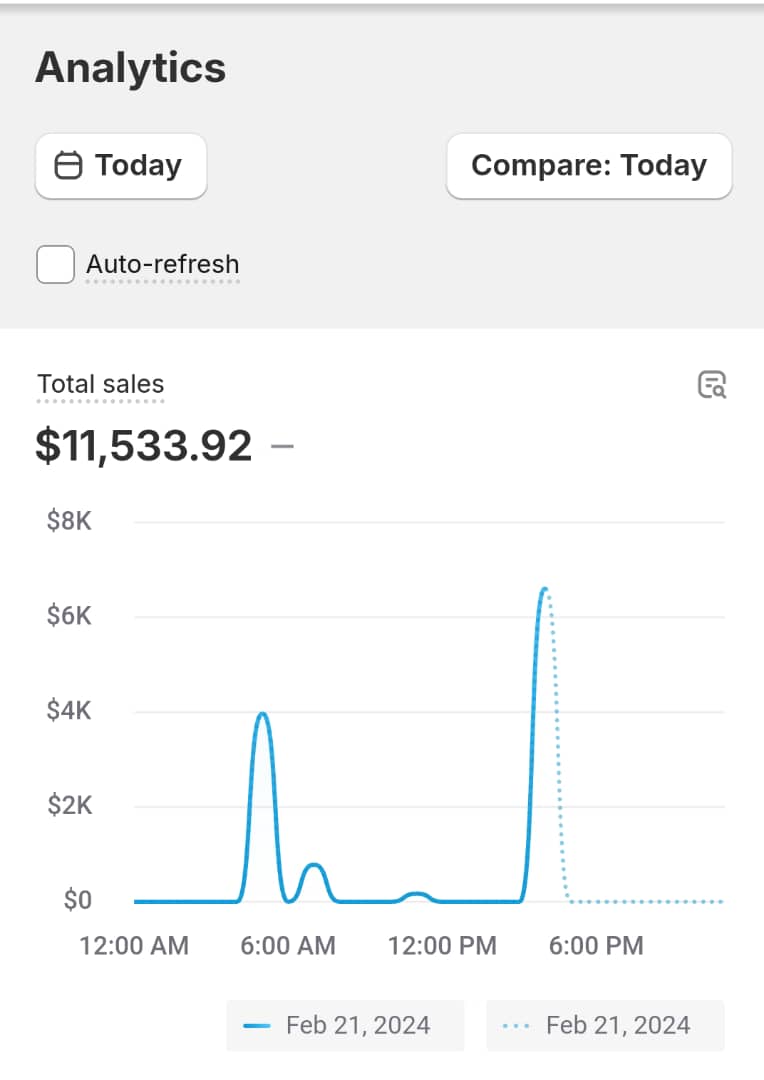Click the Analytics page heading
This screenshot has height=1080, width=764.
click(x=130, y=68)
